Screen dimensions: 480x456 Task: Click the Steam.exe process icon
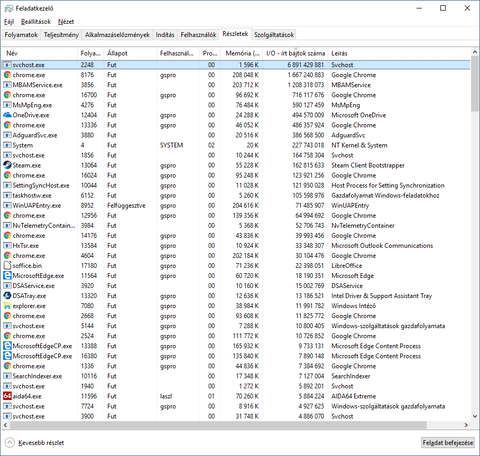(7, 165)
